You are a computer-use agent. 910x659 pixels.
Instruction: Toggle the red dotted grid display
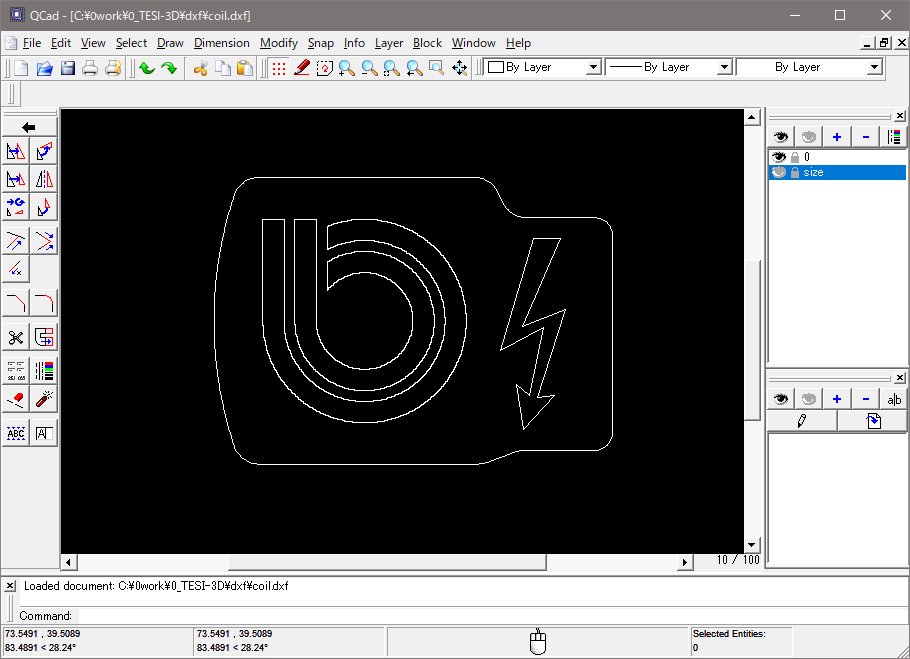tap(279, 68)
